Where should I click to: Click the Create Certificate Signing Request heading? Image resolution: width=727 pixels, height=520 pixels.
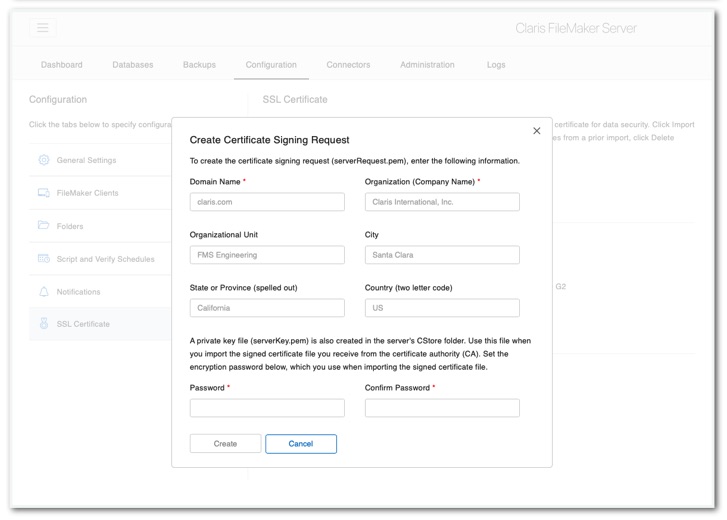269,140
